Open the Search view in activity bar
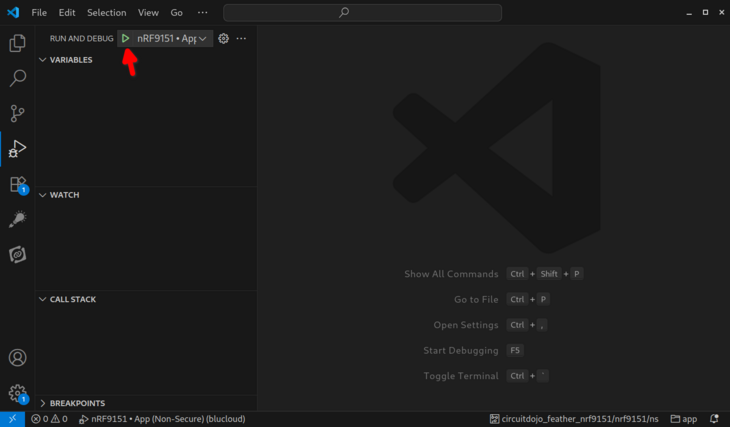Screen dimensions: 730x427 click(17, 78)
